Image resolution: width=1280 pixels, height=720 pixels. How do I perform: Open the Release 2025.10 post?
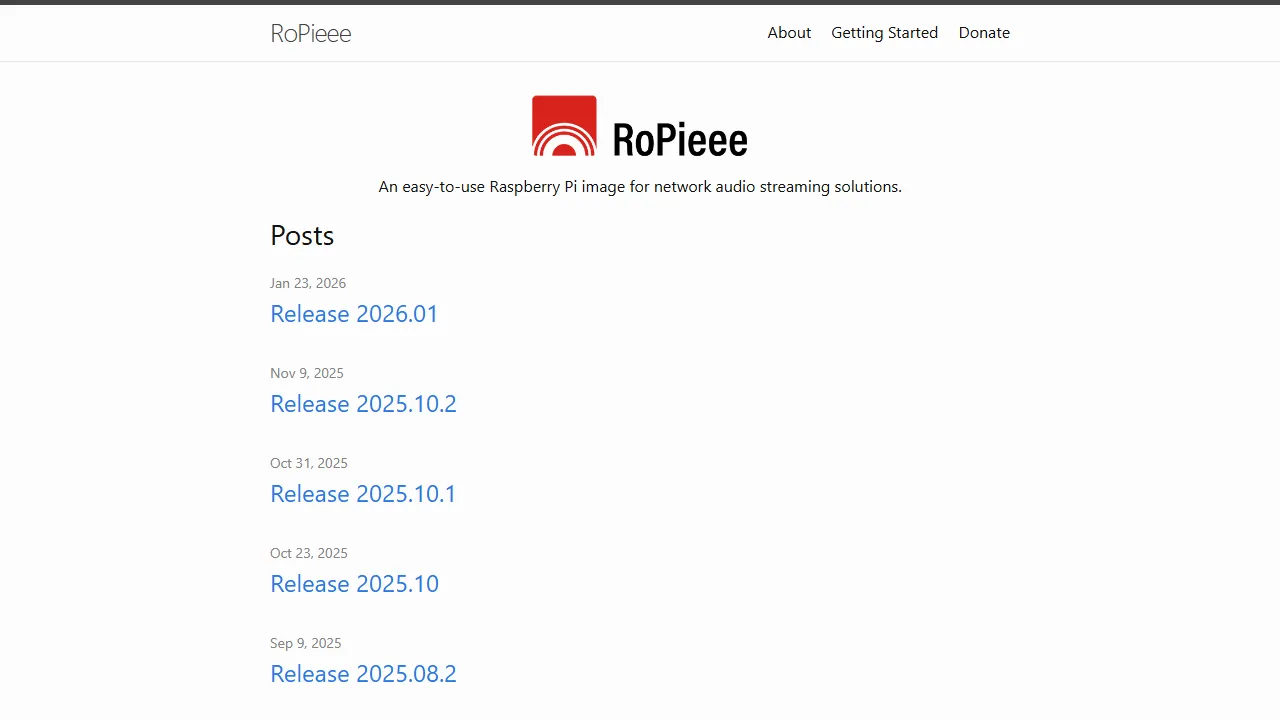(x=354, y=583)
